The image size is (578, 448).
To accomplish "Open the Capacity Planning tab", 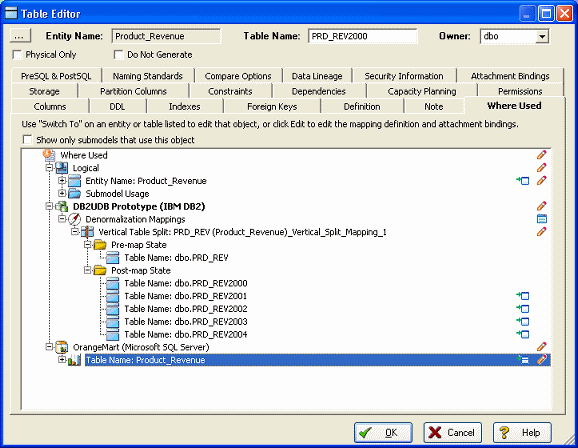I will coord(422,91).
